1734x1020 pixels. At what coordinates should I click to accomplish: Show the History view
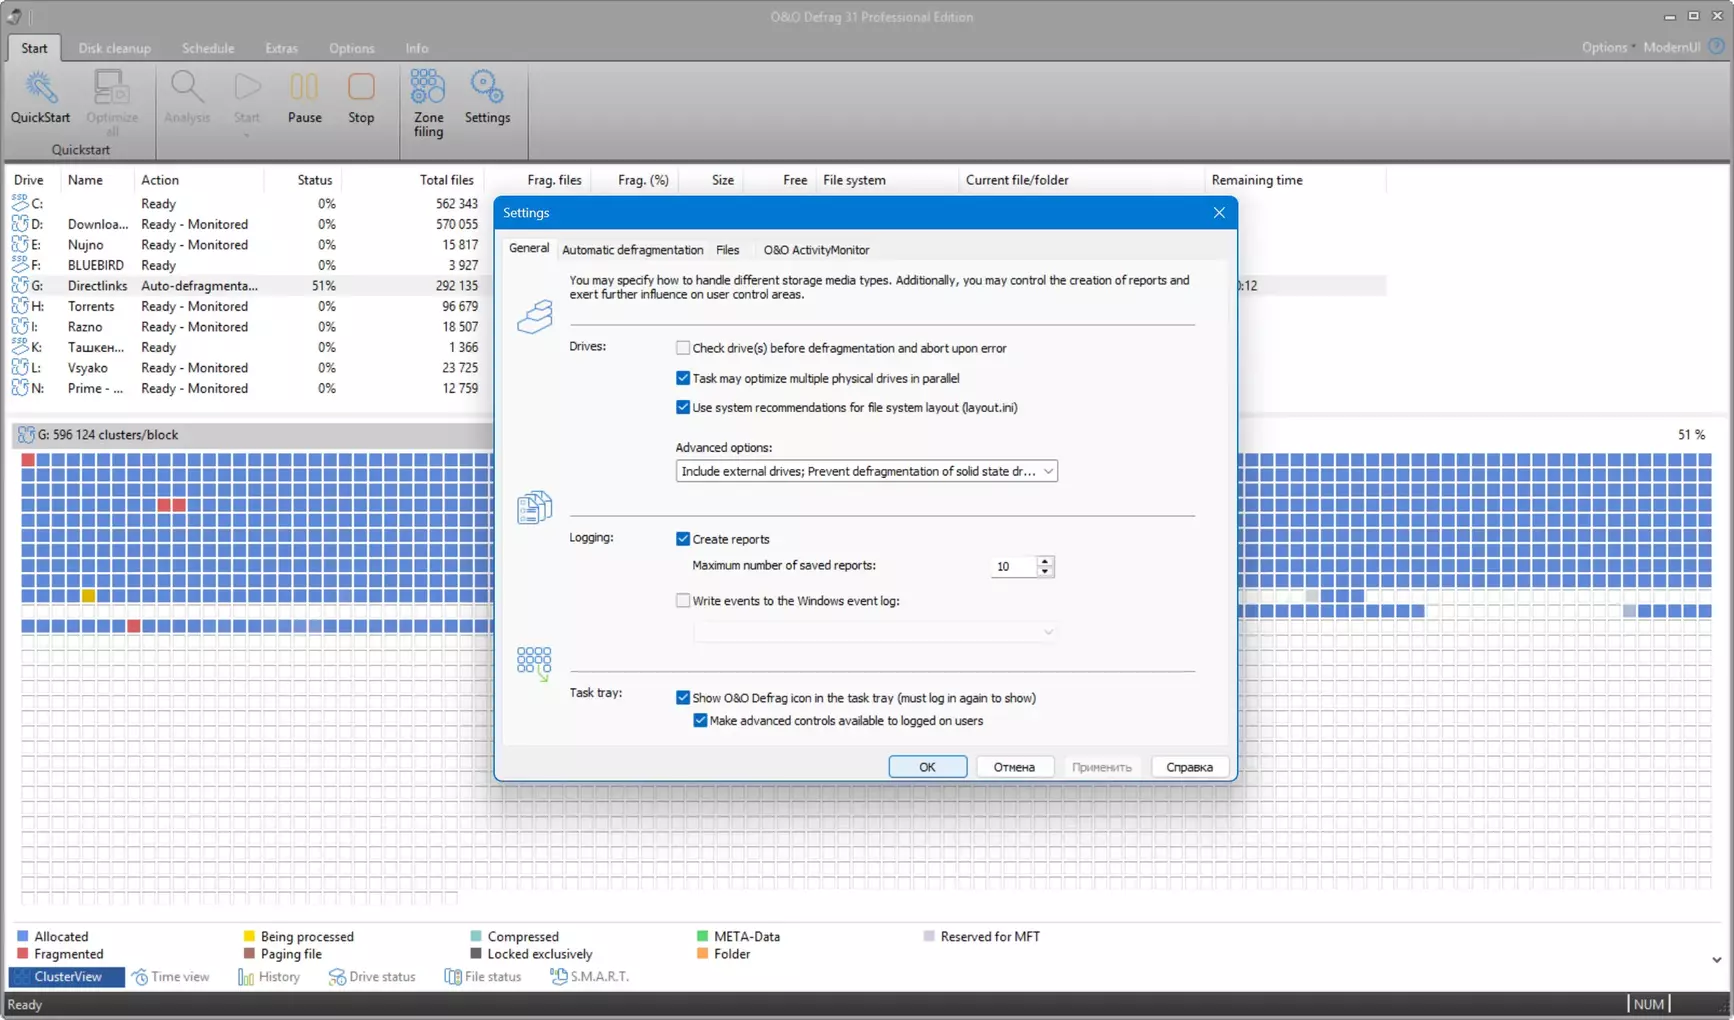coord(269,977)
